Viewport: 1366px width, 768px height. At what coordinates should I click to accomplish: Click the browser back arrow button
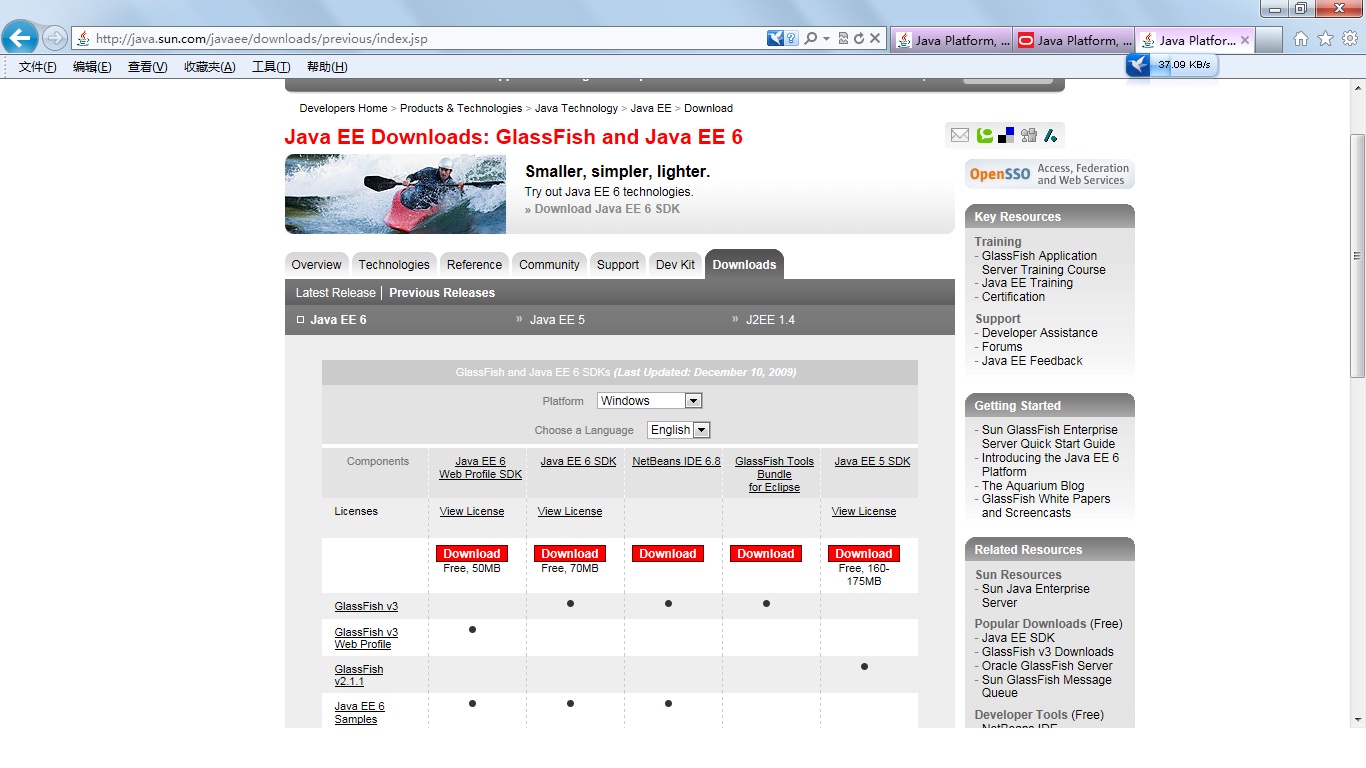20,39
